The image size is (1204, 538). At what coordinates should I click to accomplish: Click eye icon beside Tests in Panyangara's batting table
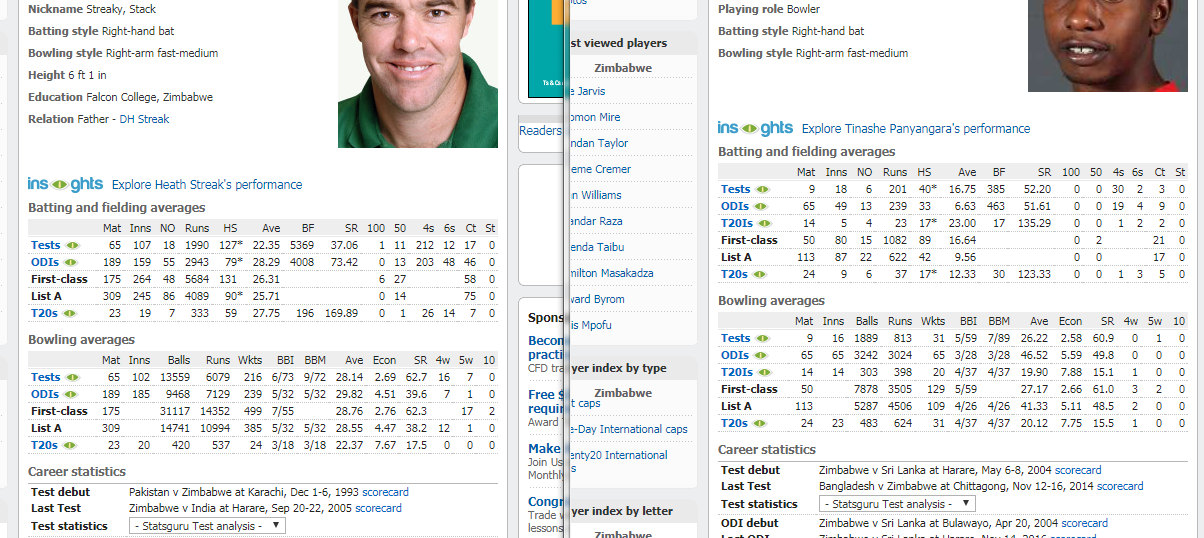point(762,189)
